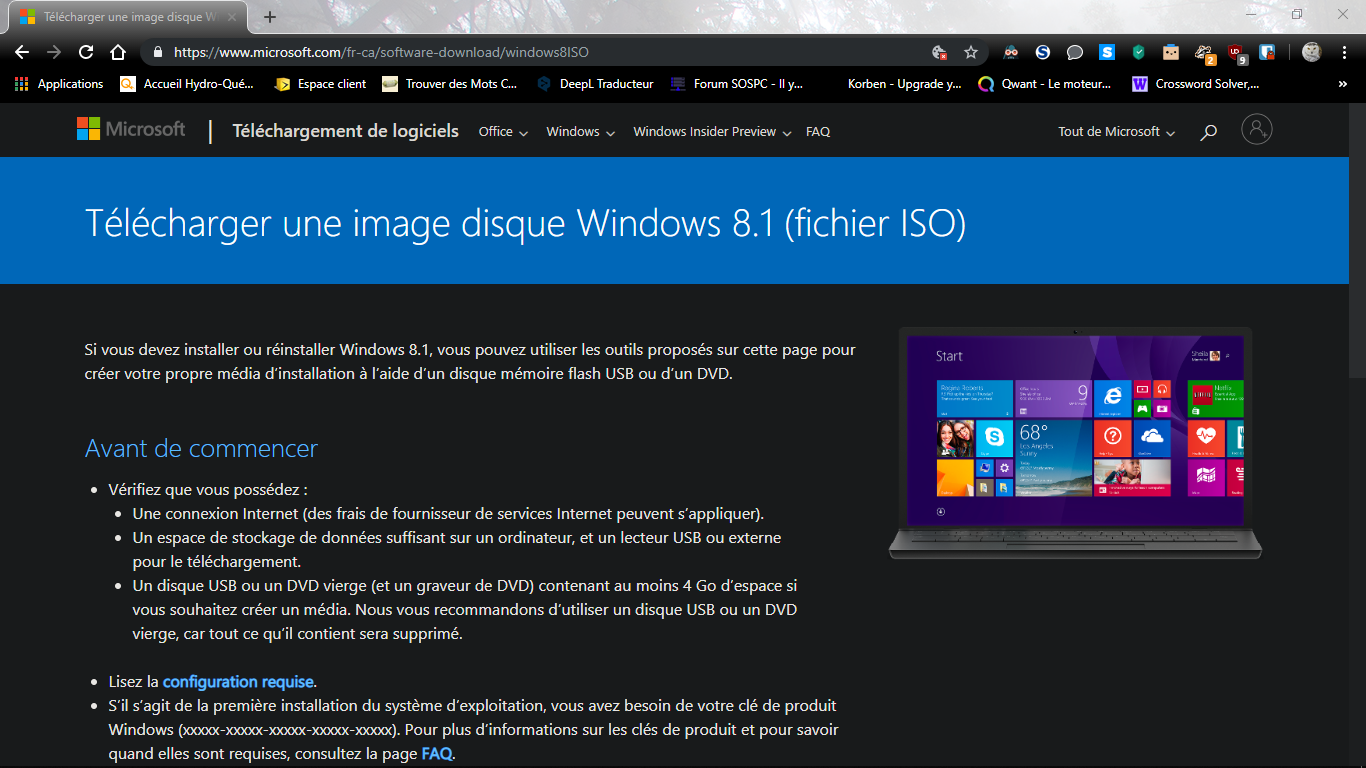
Task: Open the Espace client bookmark
Action: 320,84
